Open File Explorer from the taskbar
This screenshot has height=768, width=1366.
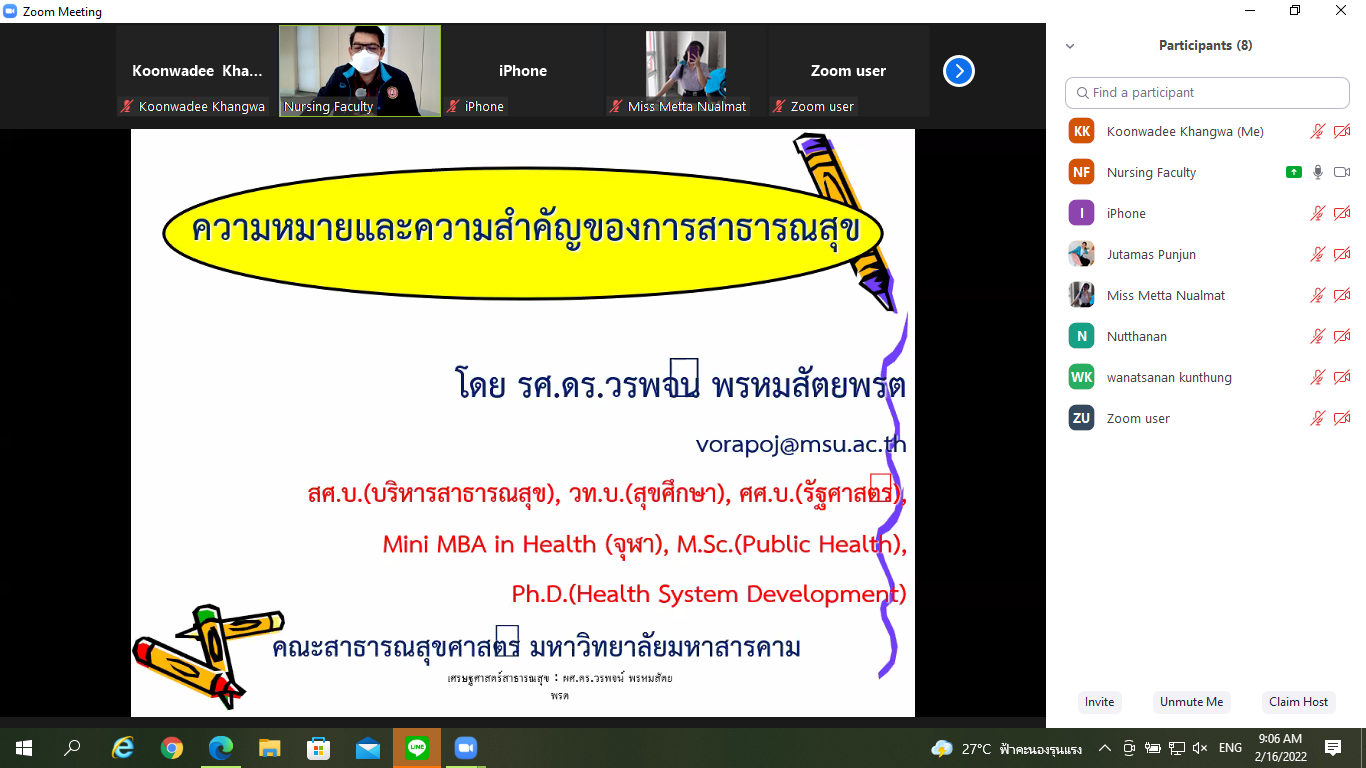tap(270, 748)
